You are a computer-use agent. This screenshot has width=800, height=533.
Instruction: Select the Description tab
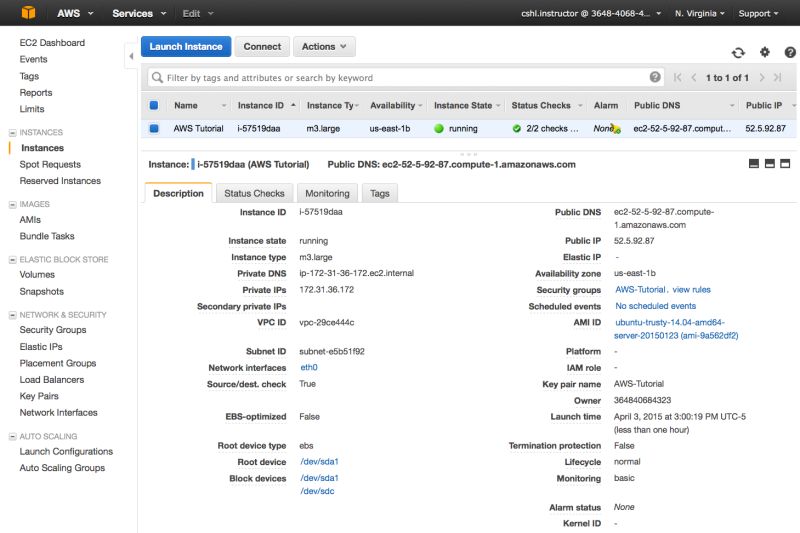(178, 193)
